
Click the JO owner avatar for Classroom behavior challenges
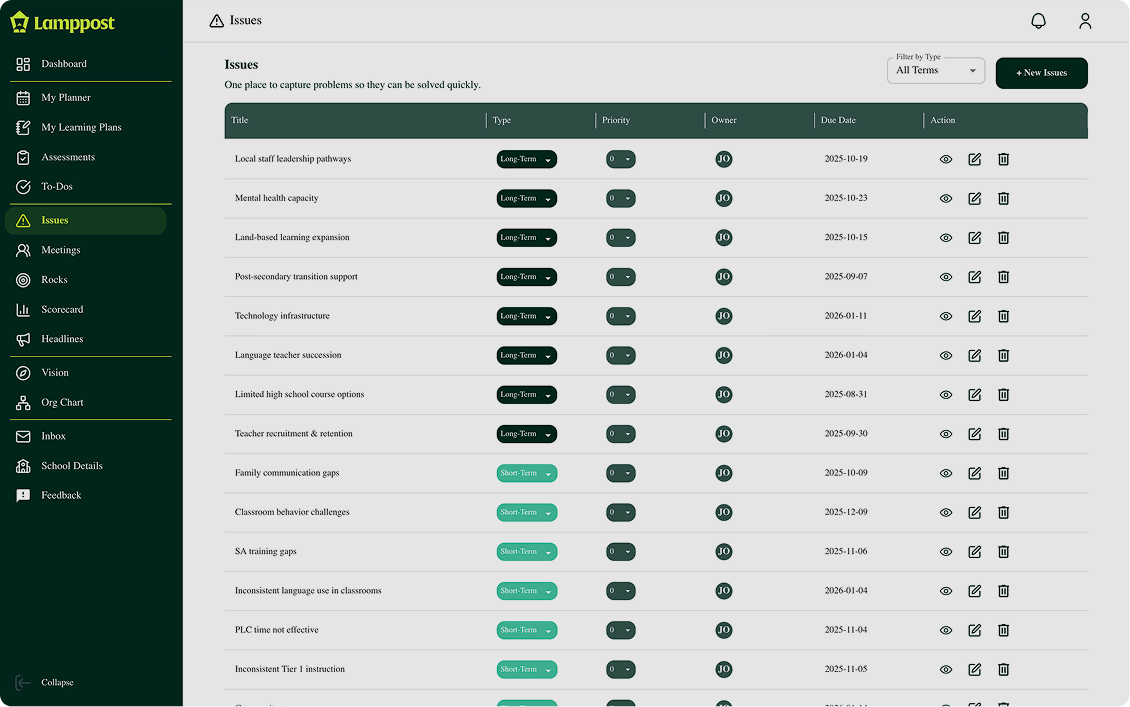[723, 512]
